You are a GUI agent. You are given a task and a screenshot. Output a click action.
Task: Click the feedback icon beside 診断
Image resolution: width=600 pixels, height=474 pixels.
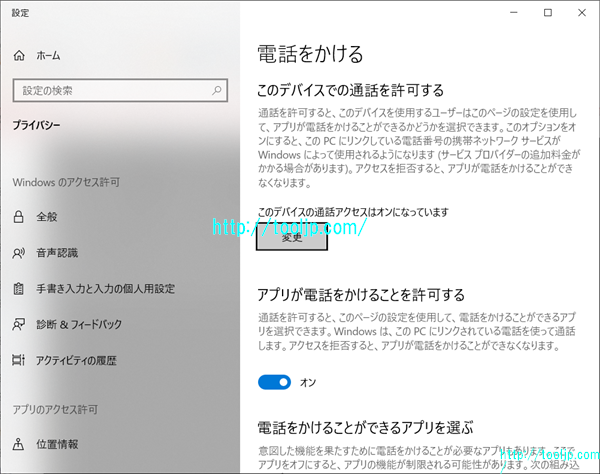pos(18,324)
